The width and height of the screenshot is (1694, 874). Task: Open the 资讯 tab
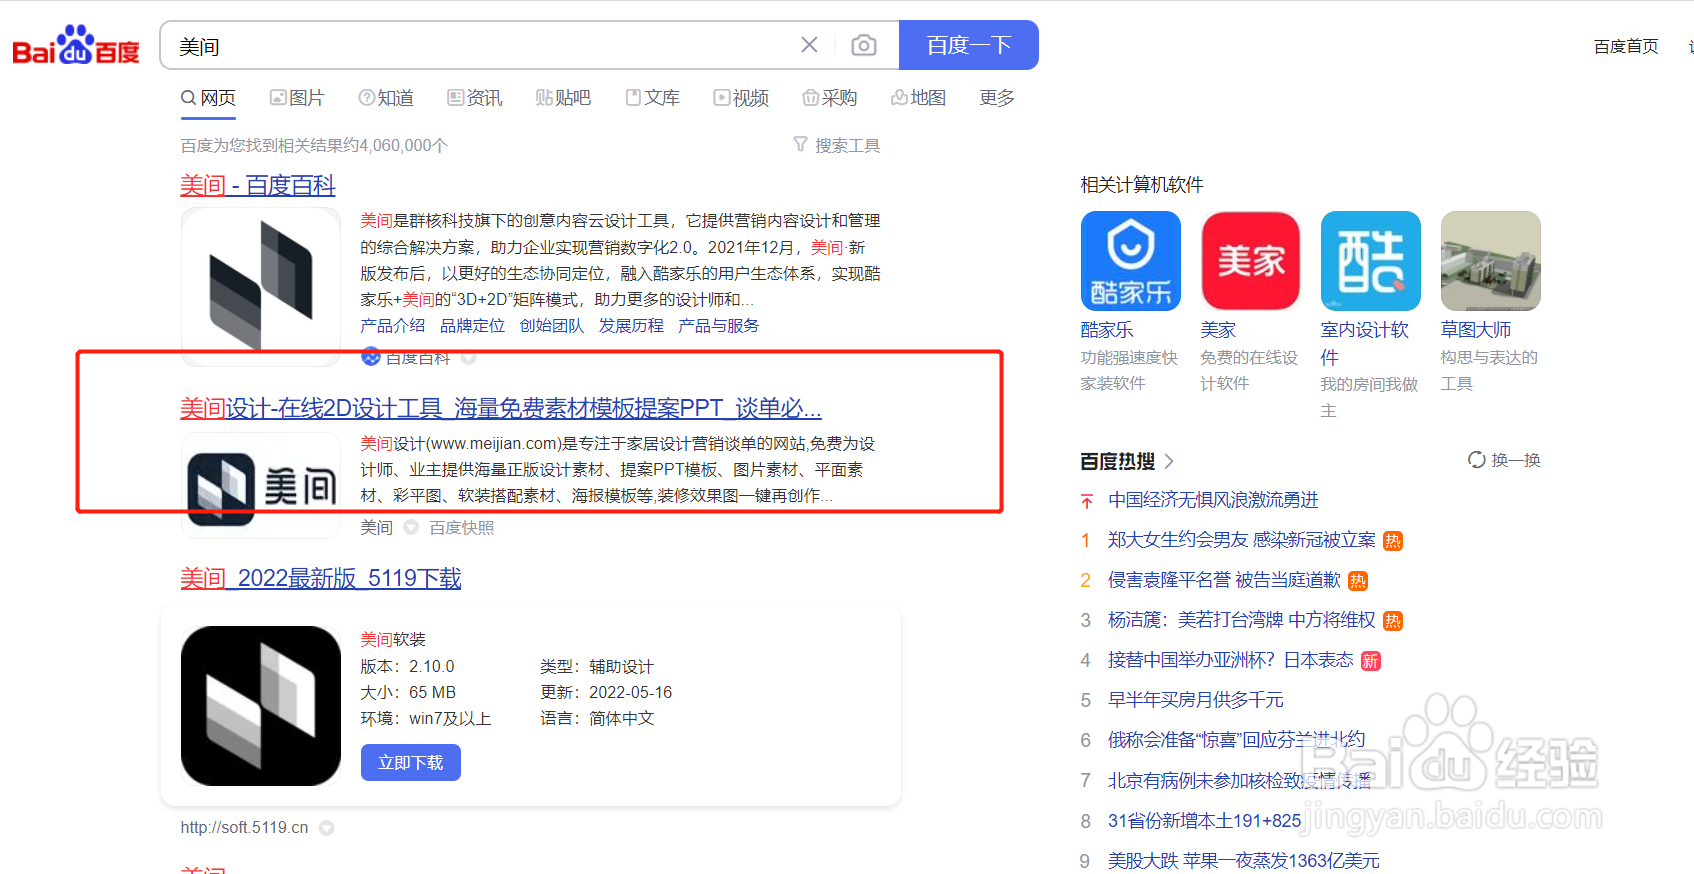(475, 98)
